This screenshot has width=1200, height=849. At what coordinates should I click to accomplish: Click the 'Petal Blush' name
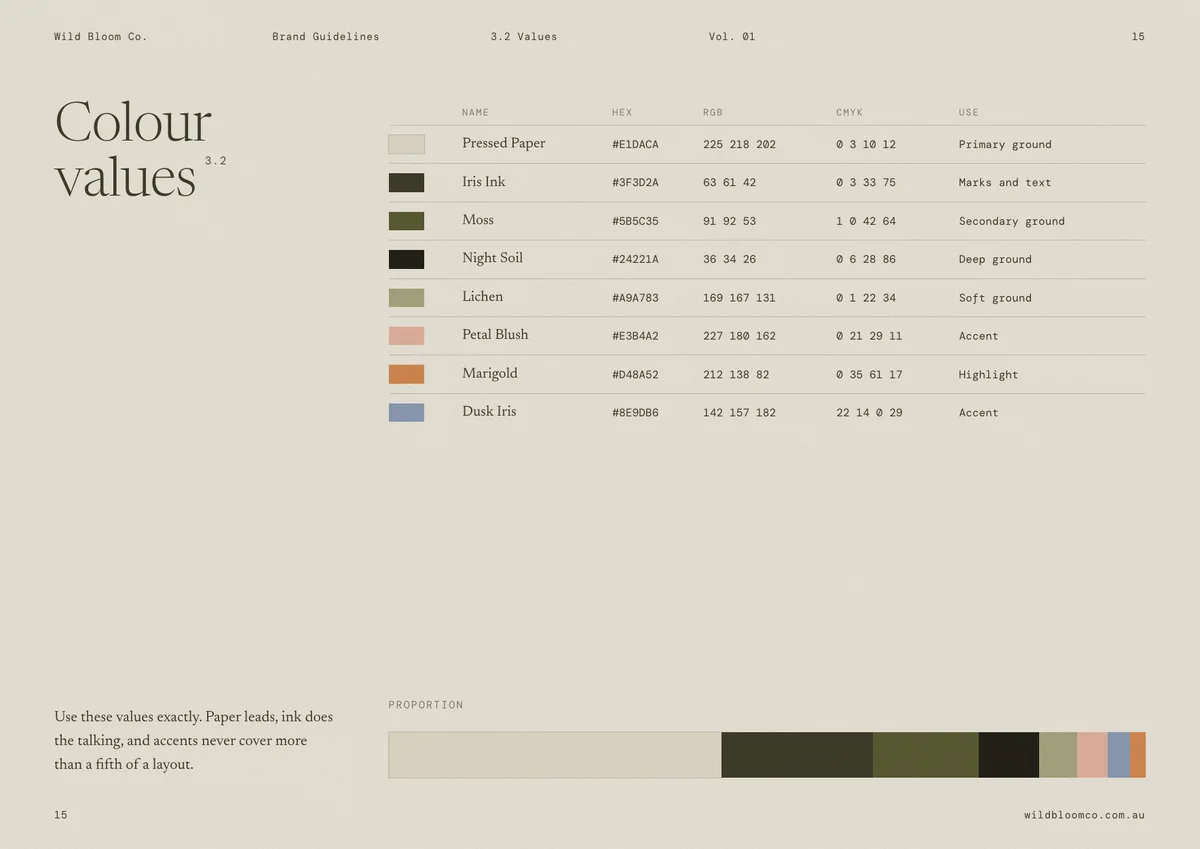click(x=495, y=335)
